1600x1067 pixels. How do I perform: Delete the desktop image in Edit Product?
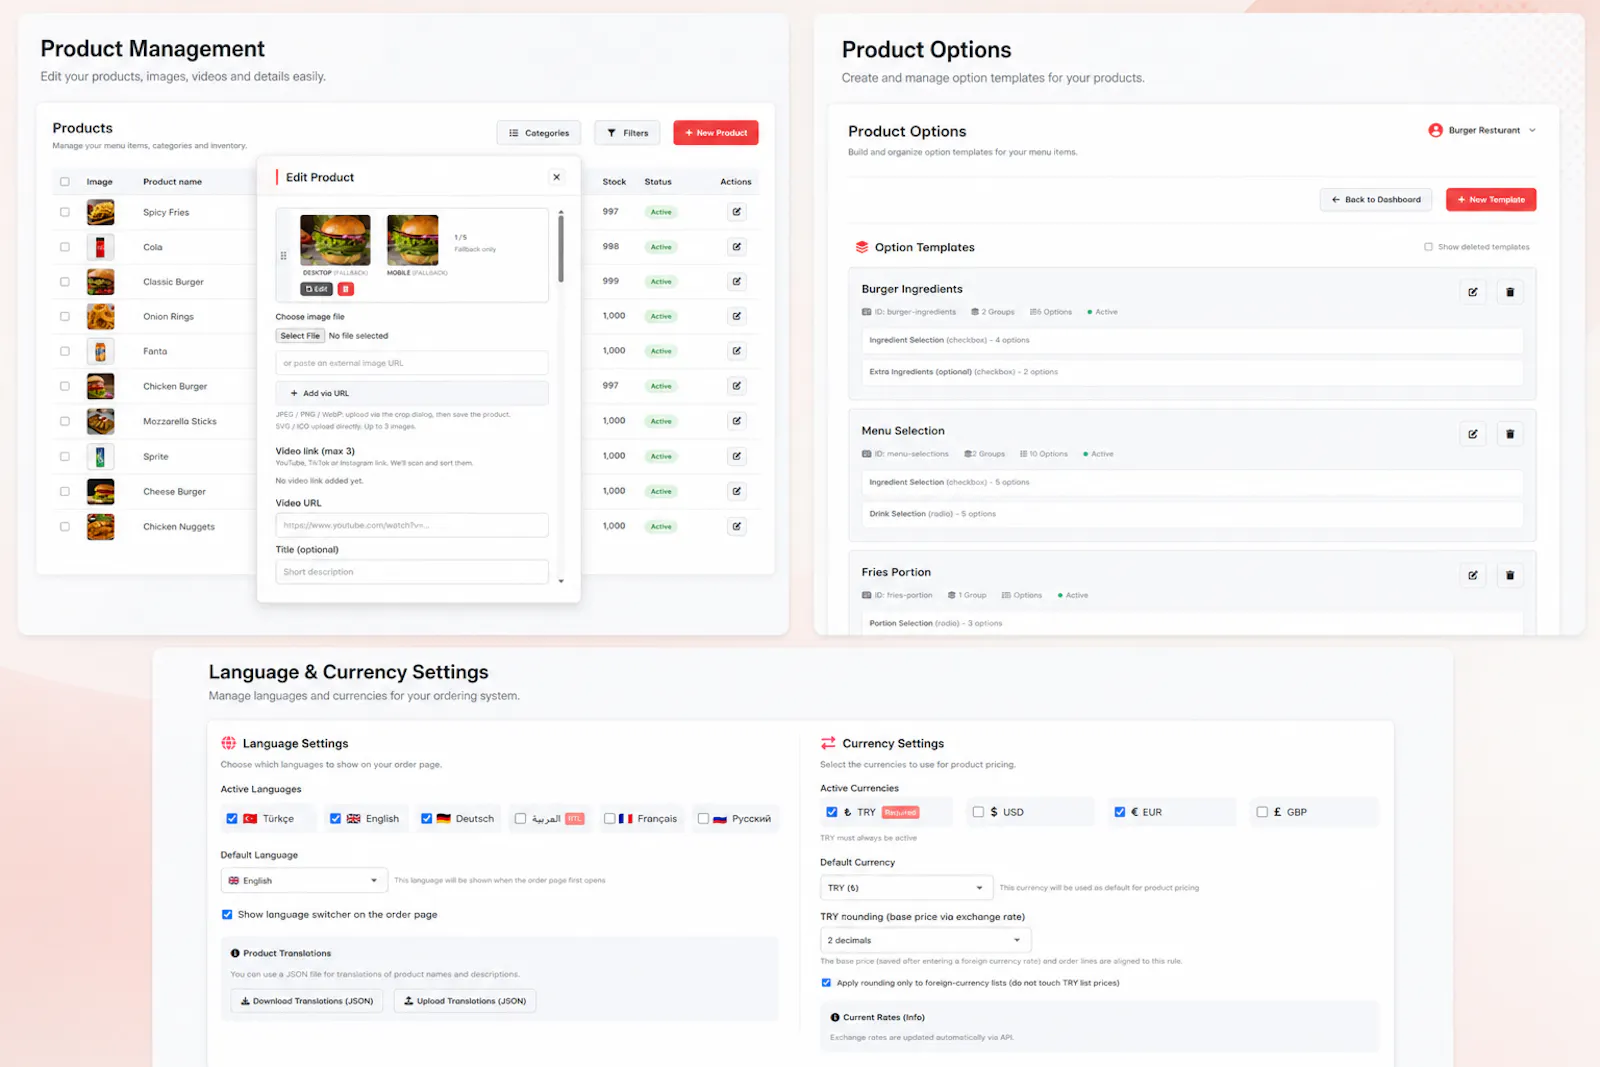[346, 289]
